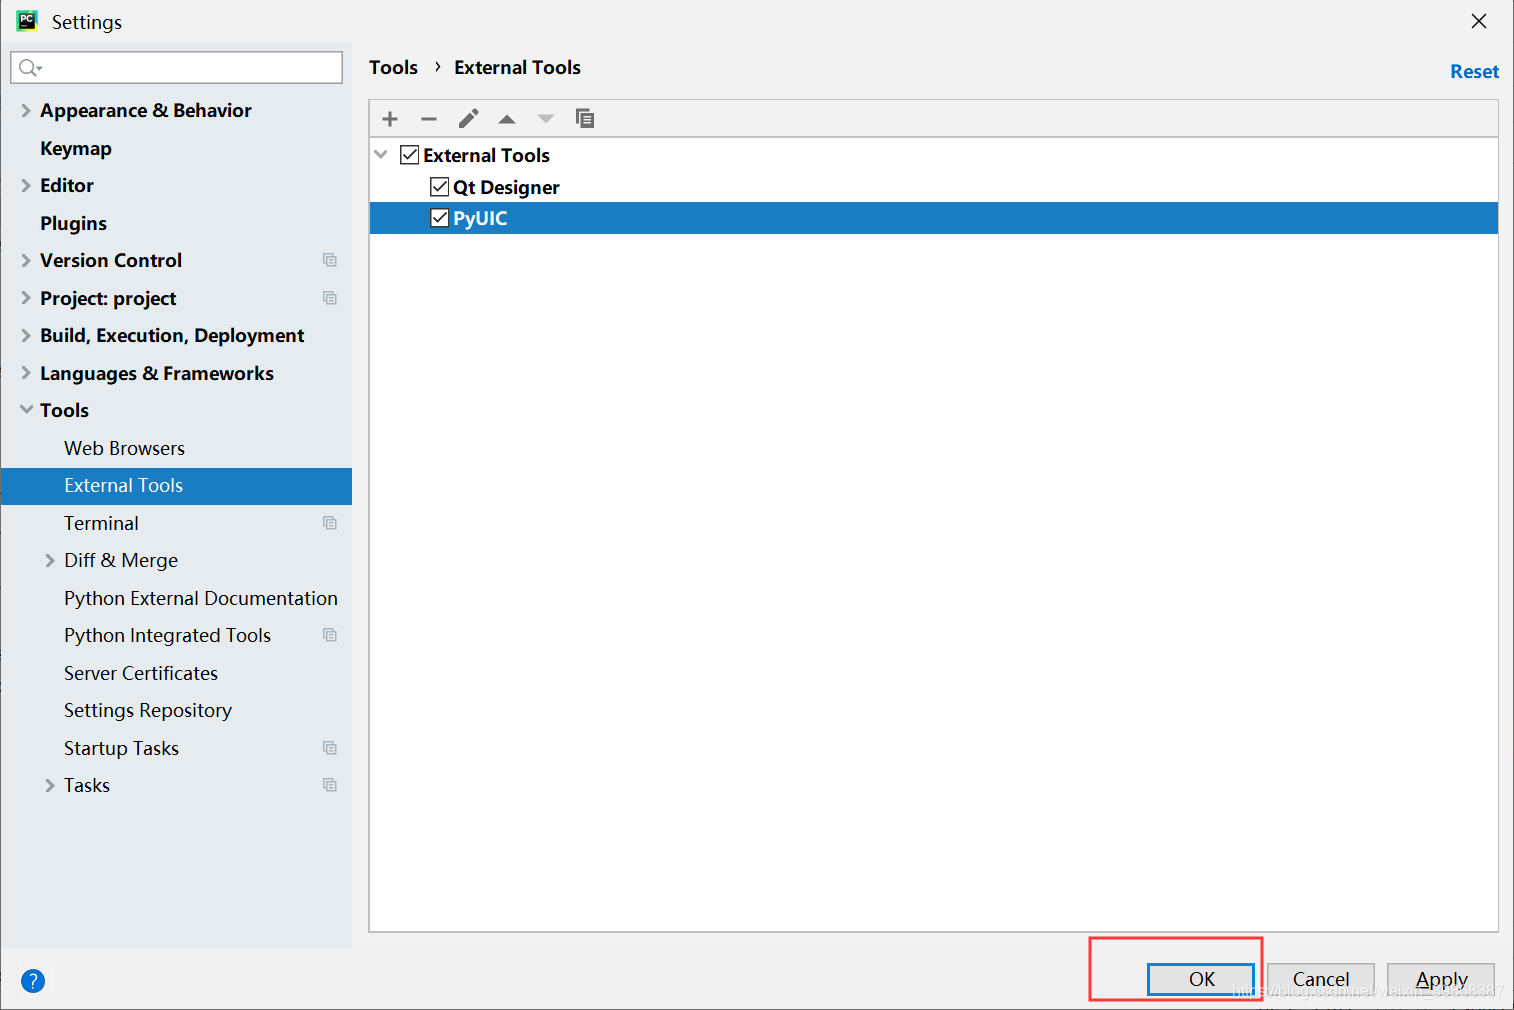Select Qt Designer tool row
The width and height of the screenshot is (1514, 1010).
point(934,187)
